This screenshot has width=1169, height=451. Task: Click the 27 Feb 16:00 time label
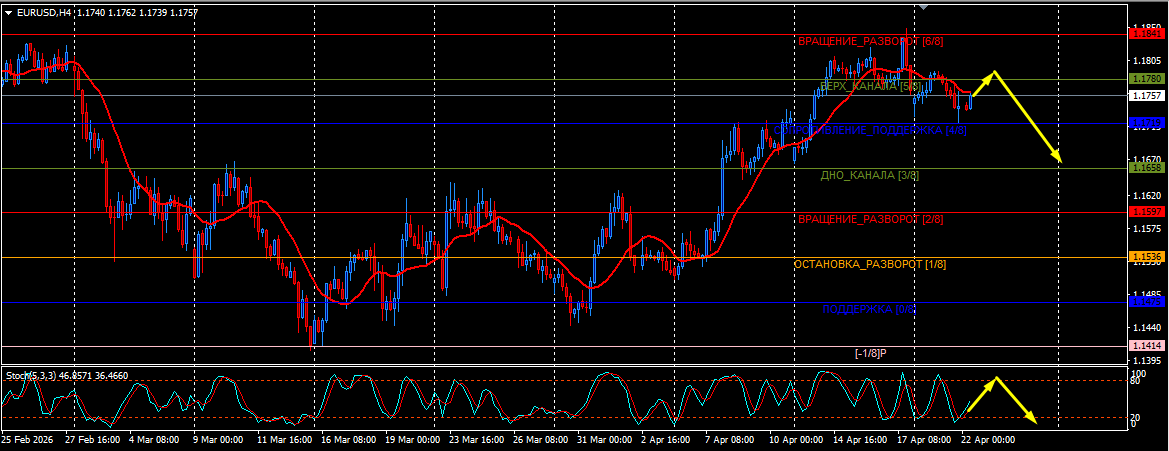tap(92, 440)
